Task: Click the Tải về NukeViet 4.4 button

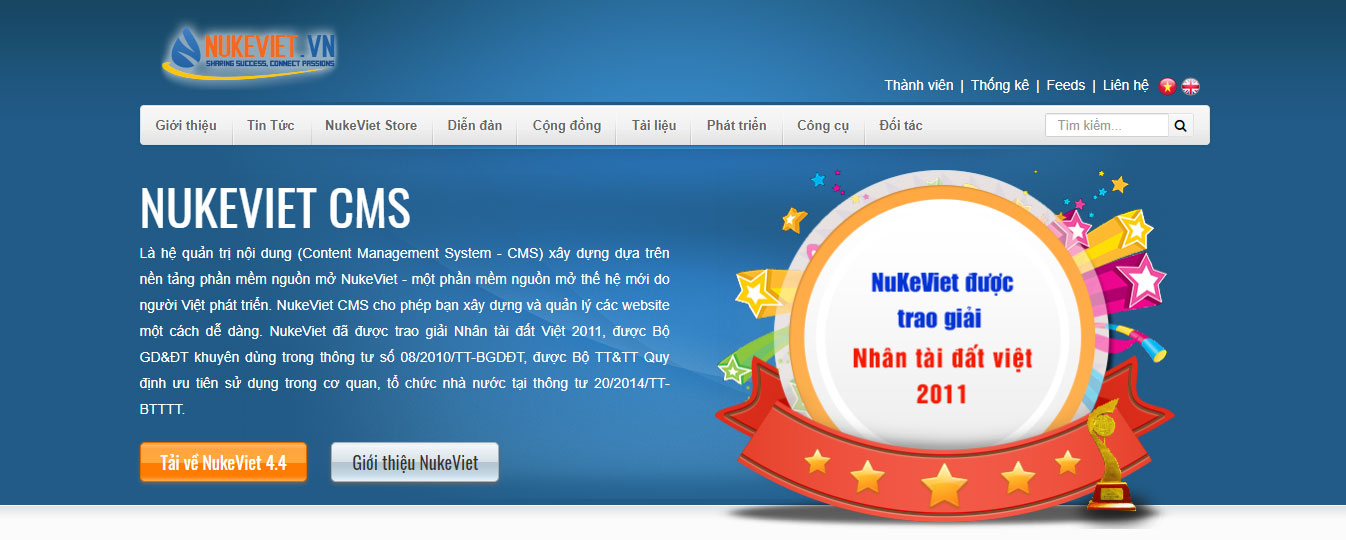Action: [223, 462]
